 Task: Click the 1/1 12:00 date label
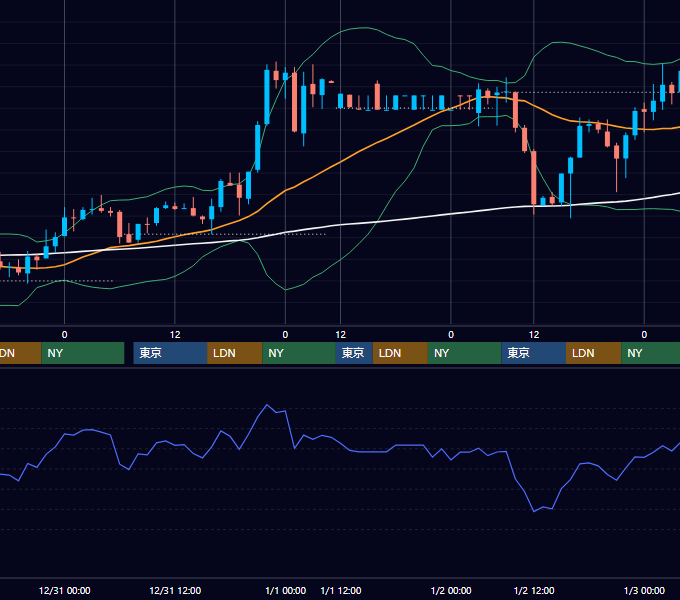tap(341, 590)
